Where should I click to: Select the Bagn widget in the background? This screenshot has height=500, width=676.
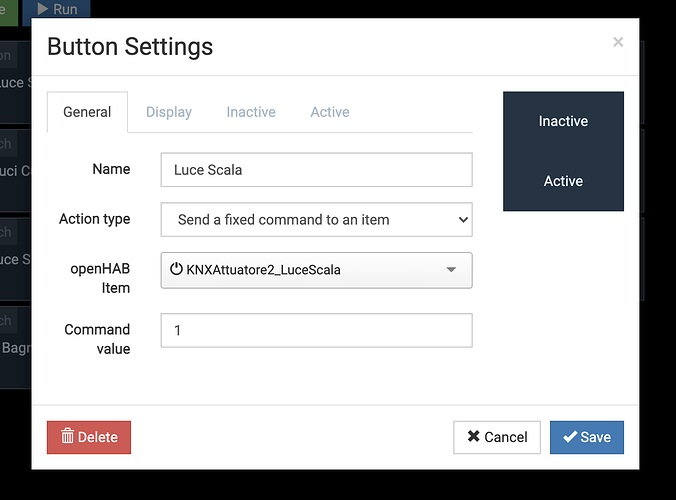pyautogui.click(x=15, y=350)
